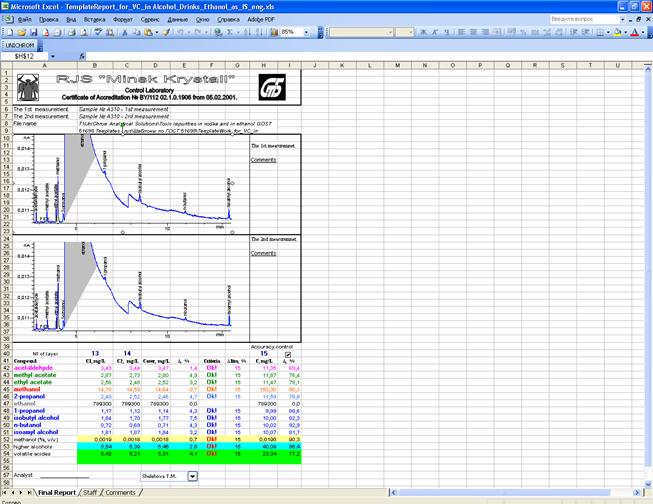Image resolution: width=653 pixels, height=504 pixels.
Task: Click the Name Box showing $H$12
Action: [x=25, y=56]
